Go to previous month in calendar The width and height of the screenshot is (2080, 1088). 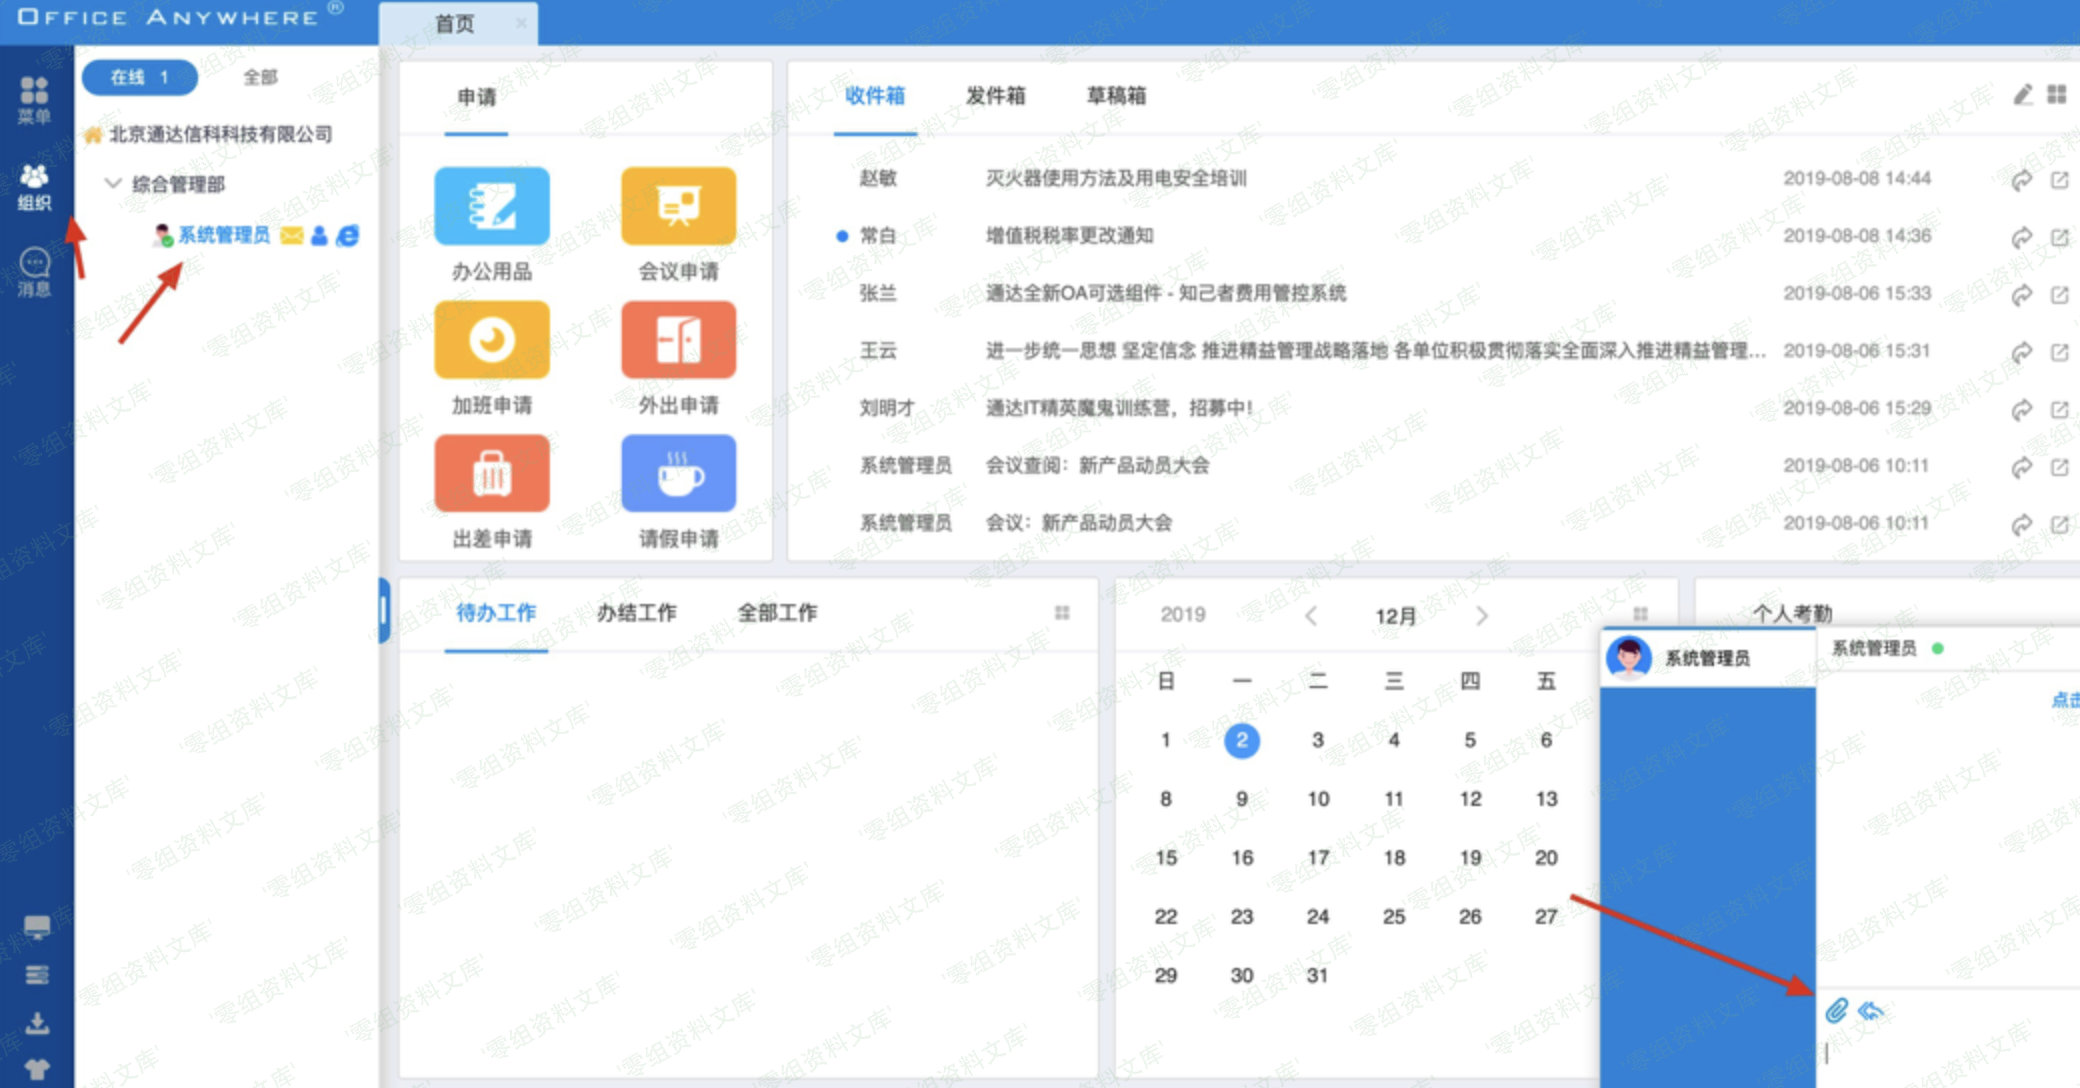[x=1311, y=616]
